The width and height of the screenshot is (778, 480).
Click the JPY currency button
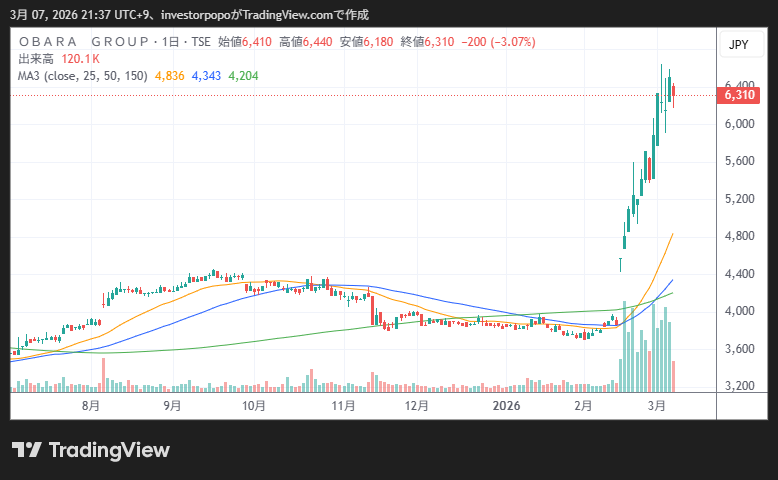coord(738,44)
